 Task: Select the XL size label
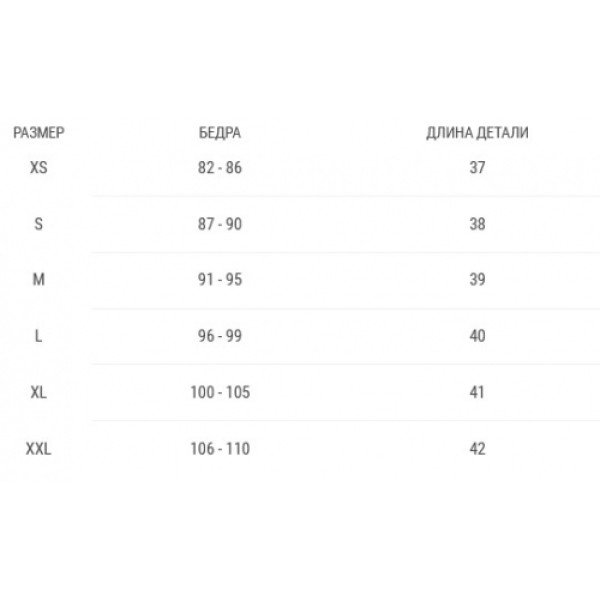(39, 392)
